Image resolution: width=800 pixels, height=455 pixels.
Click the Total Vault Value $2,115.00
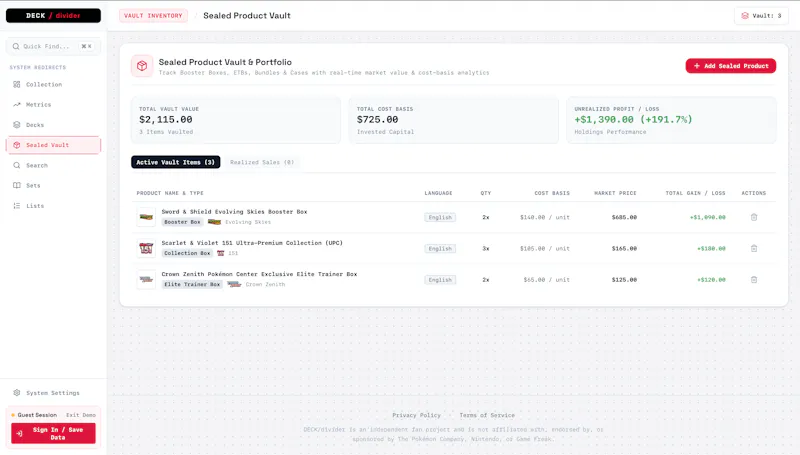166,119
